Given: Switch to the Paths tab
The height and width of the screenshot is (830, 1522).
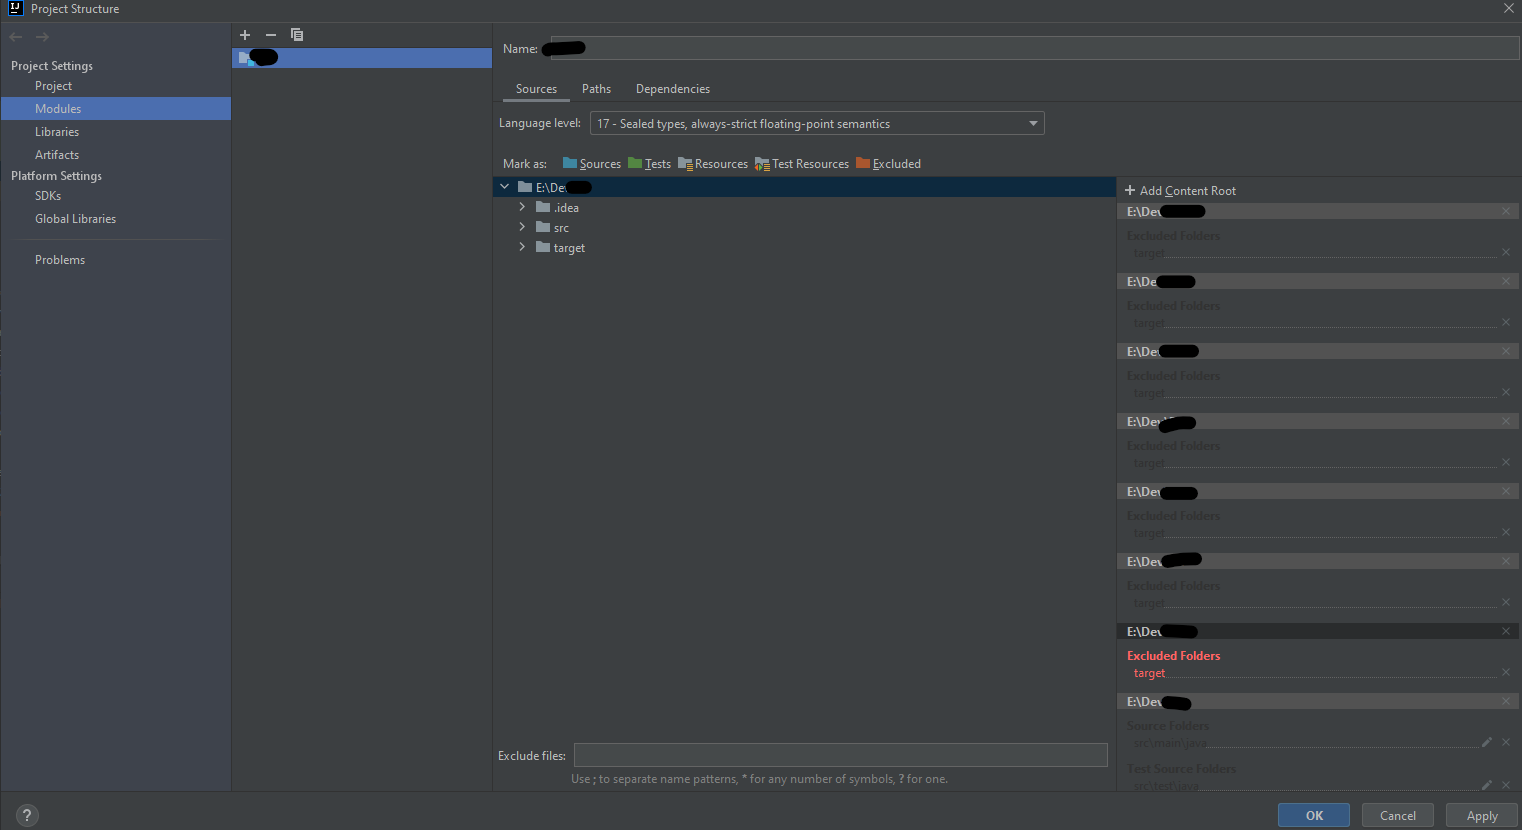Looking at the screenshot, I should pyautogui.click(x=596, y=89).
